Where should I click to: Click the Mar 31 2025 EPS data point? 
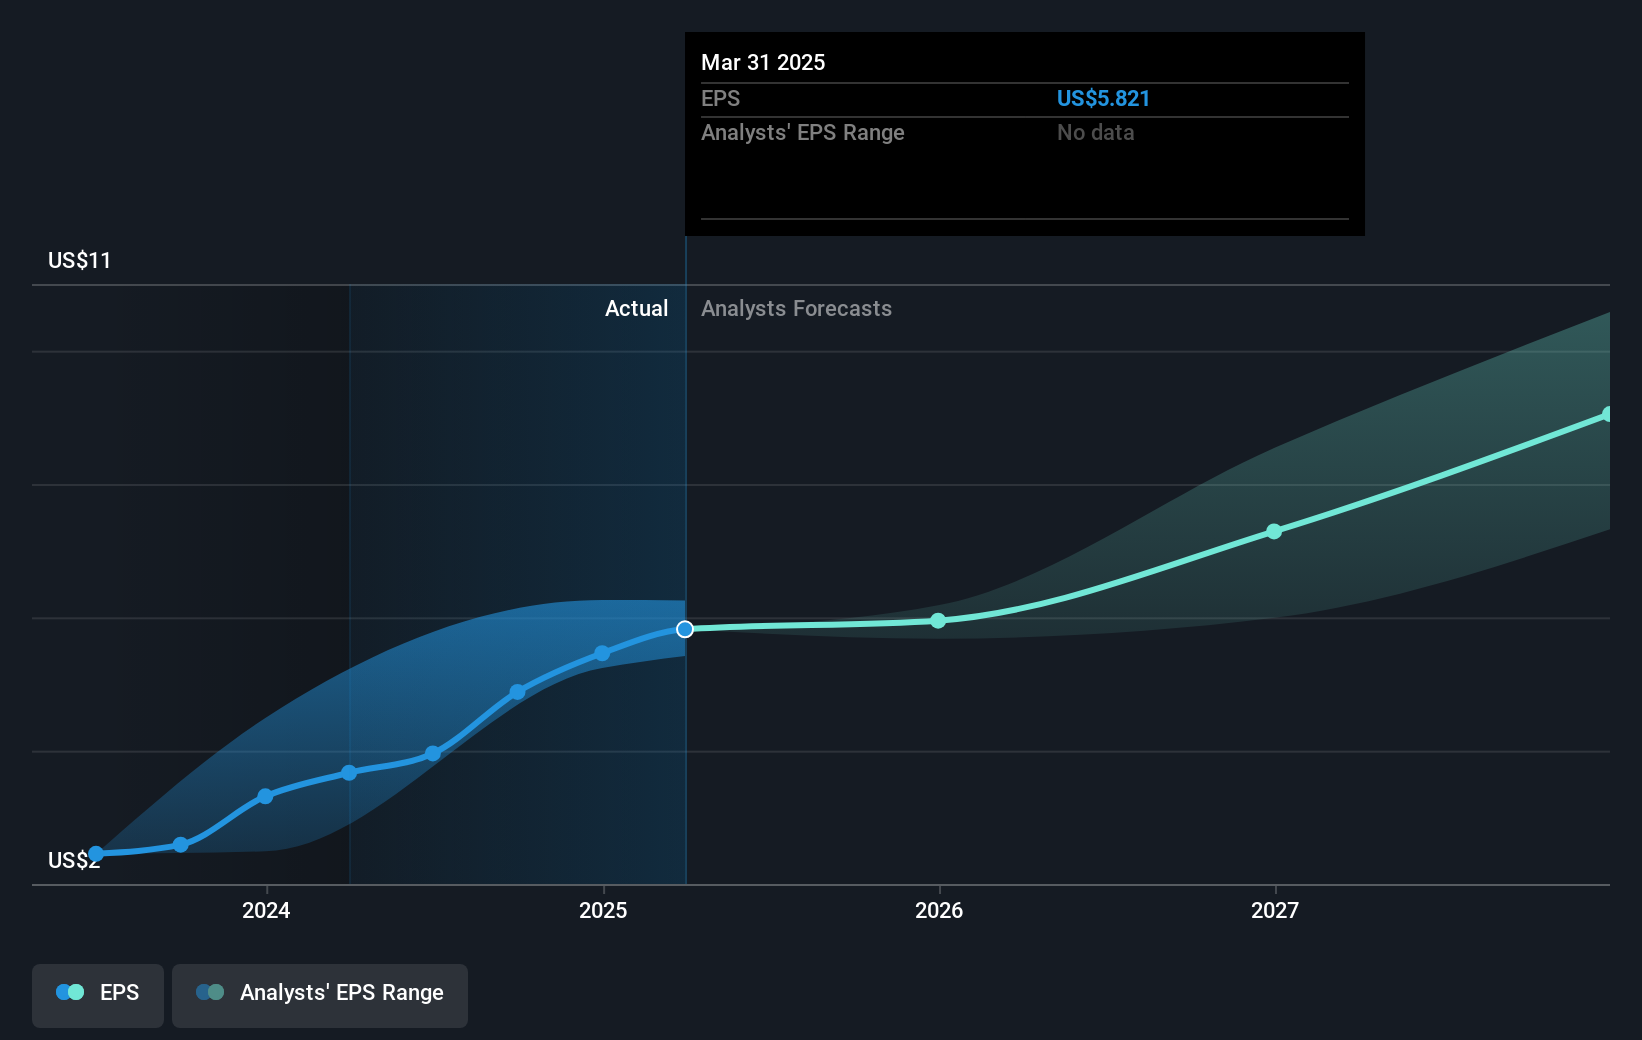tap(685, 629)
